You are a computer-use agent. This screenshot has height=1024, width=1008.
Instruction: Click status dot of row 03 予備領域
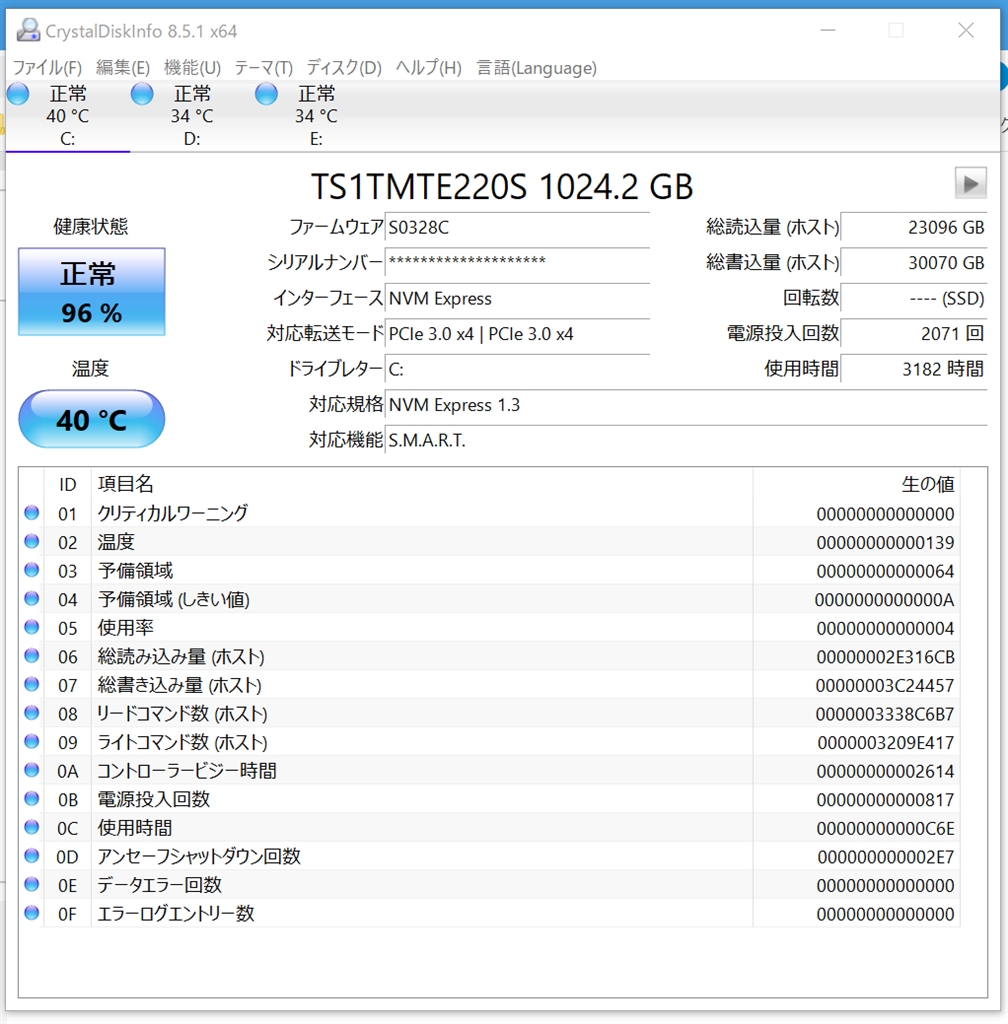[31, 570]
